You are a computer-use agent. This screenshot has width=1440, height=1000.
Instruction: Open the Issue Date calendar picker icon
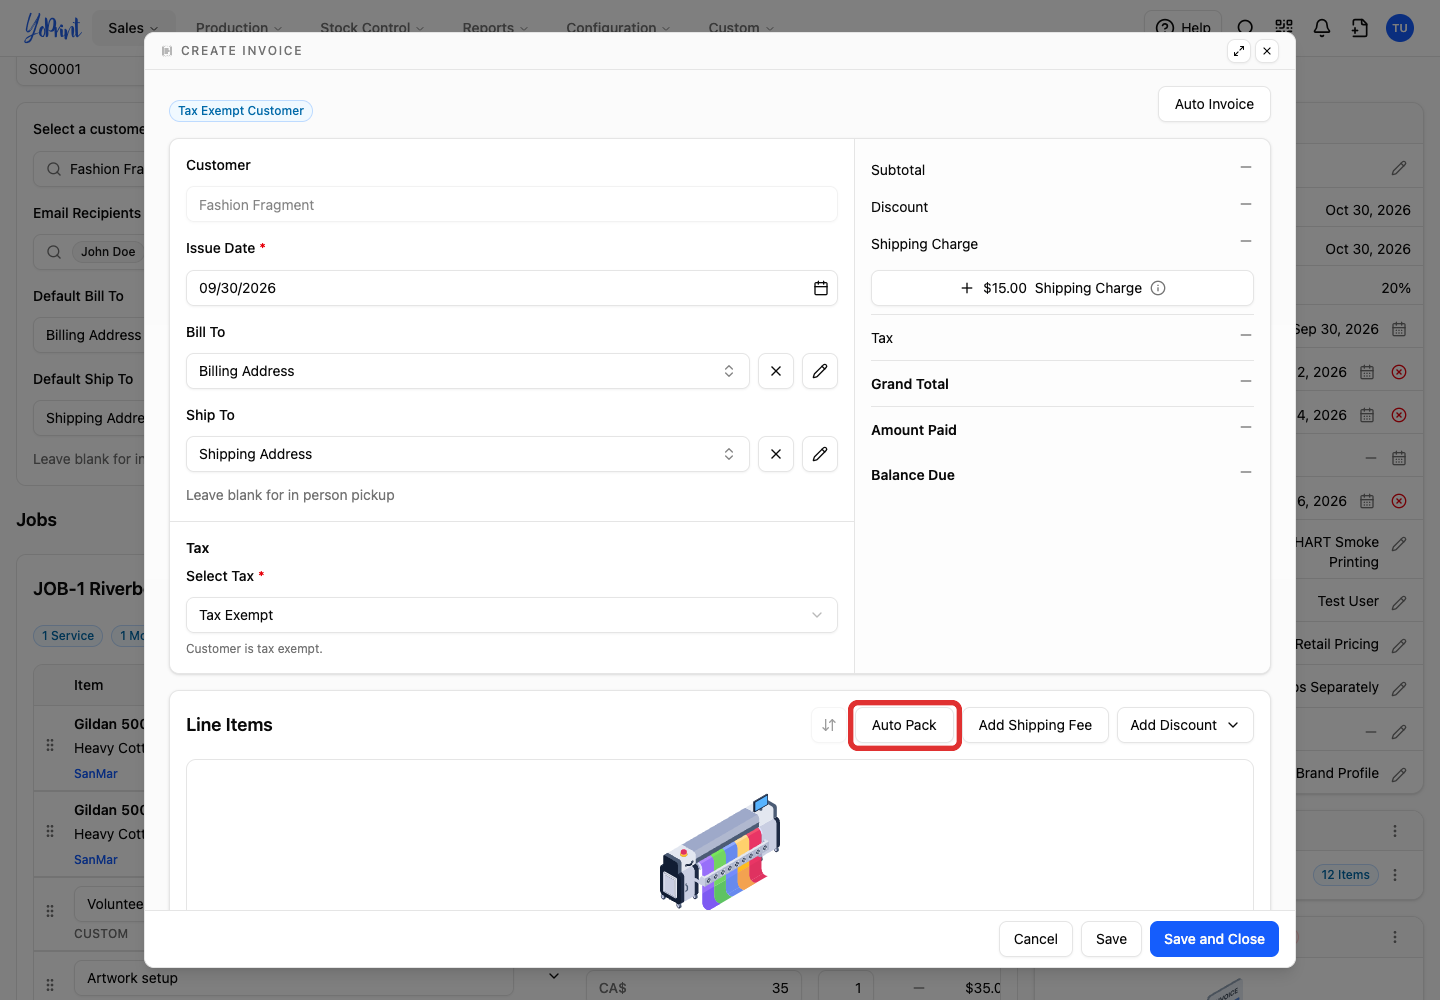click(x=820, y=288)
